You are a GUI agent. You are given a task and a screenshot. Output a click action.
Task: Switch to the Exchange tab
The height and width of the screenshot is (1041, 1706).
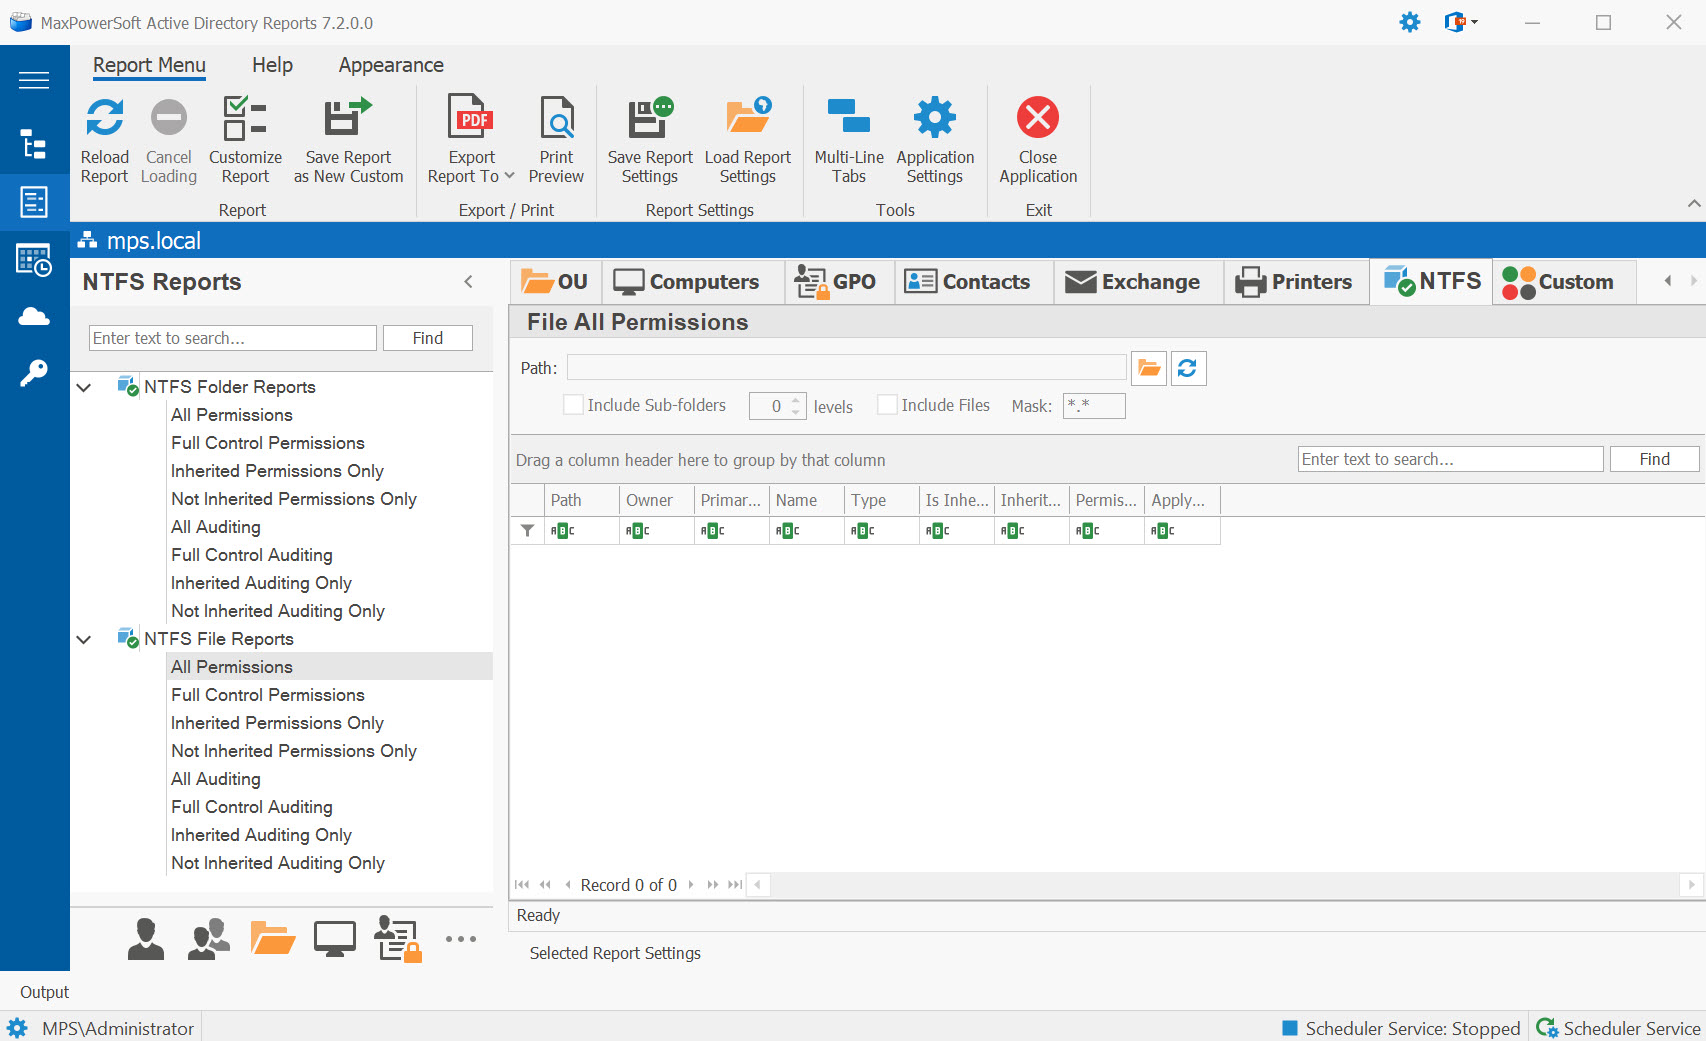coord(1134,282)
